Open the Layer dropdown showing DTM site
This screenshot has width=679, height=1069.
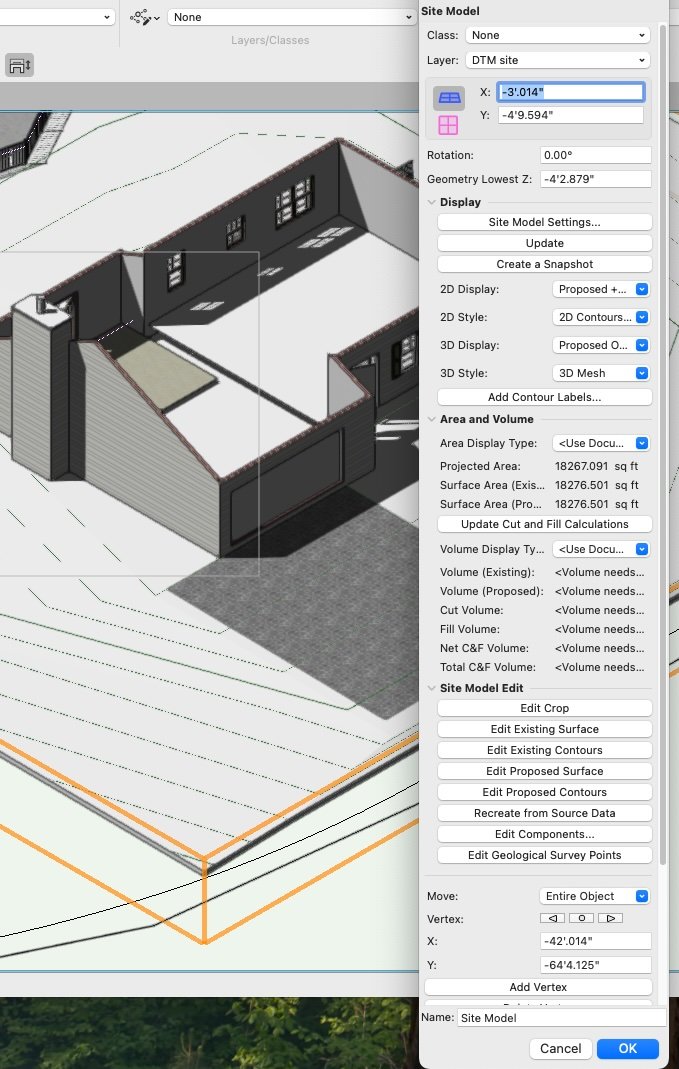tap(558, 60)
